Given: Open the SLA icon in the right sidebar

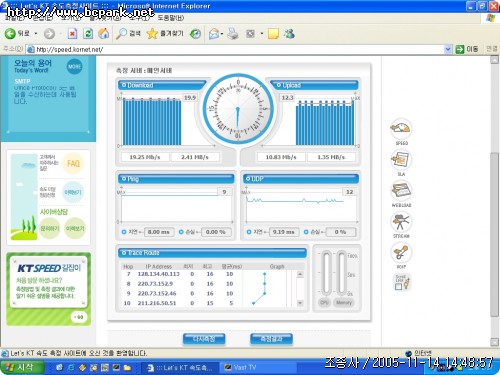Looking at the screenshot, I should (401, 160).
